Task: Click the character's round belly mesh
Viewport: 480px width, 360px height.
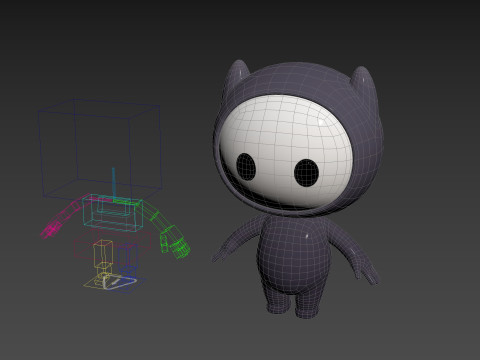Action: 293,255
